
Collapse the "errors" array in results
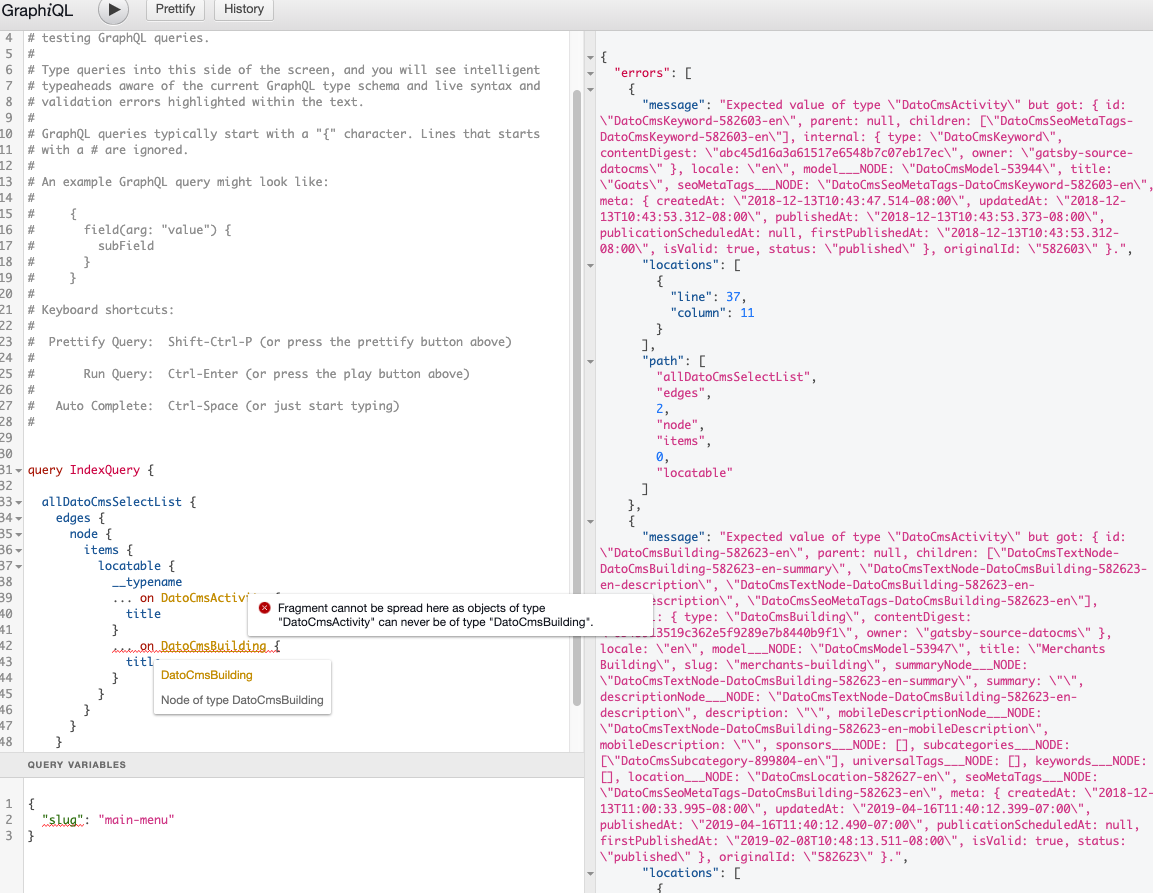click(590, 74)
